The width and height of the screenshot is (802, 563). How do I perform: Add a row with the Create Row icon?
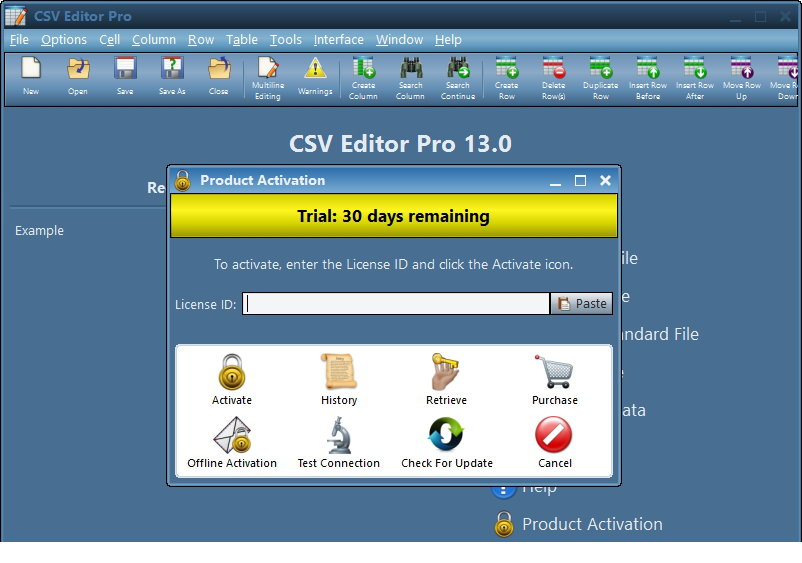506,78
